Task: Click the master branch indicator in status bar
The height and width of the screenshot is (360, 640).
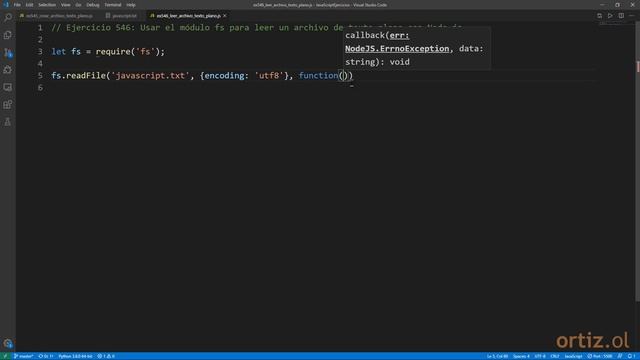Action: coord(23,356)
